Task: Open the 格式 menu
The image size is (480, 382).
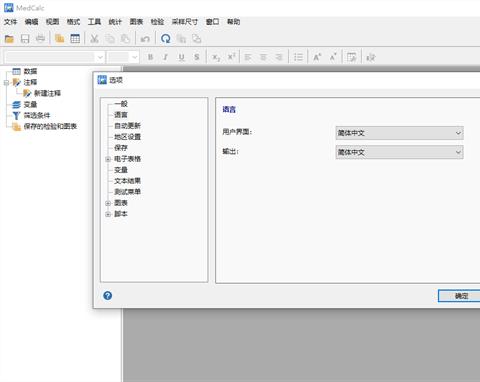Action: pyautogui.click(x=73, y=22)
